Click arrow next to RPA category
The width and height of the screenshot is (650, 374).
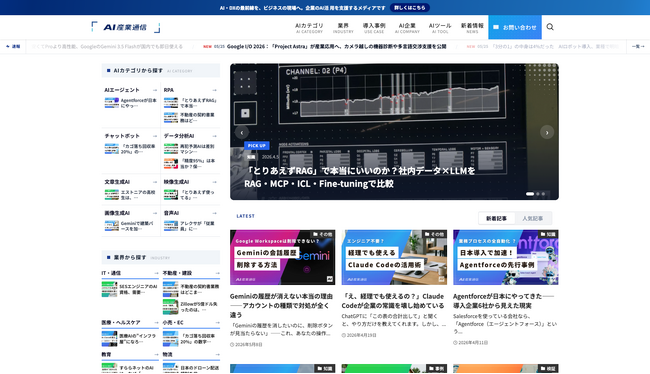pyautogui.click(x=214, y=90)
